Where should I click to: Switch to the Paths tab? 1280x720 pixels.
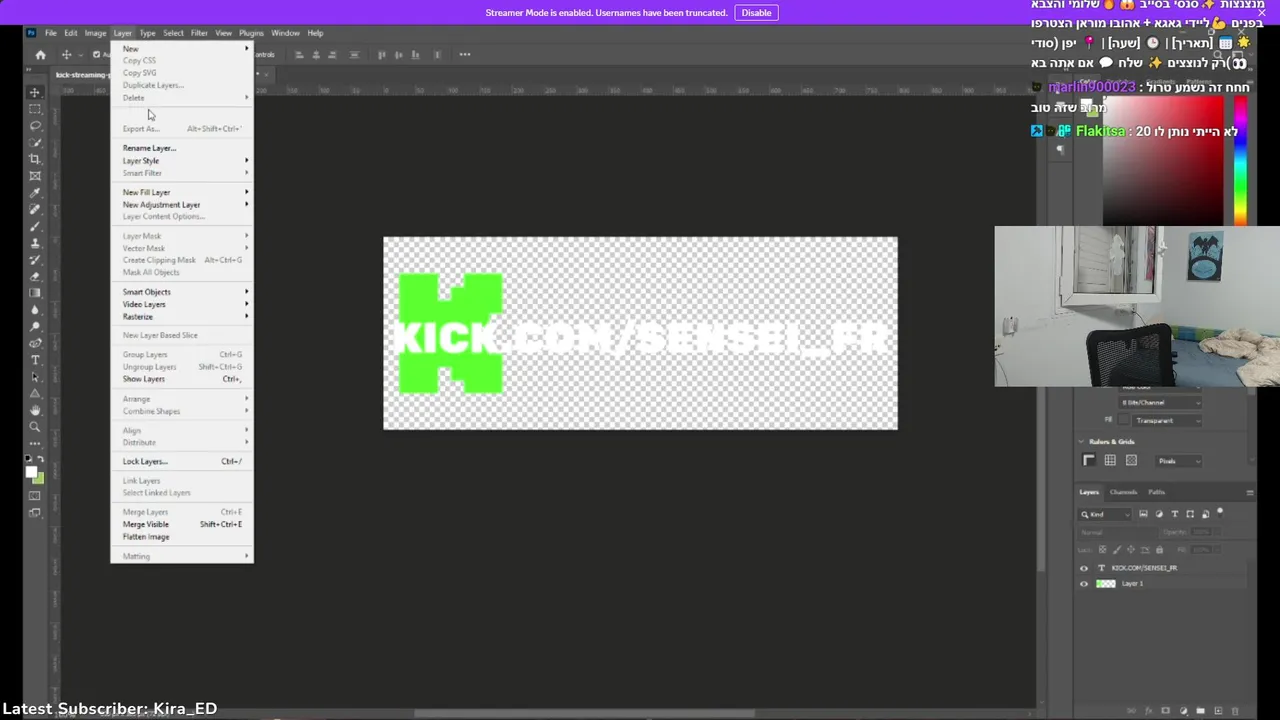click(1156, 492)
